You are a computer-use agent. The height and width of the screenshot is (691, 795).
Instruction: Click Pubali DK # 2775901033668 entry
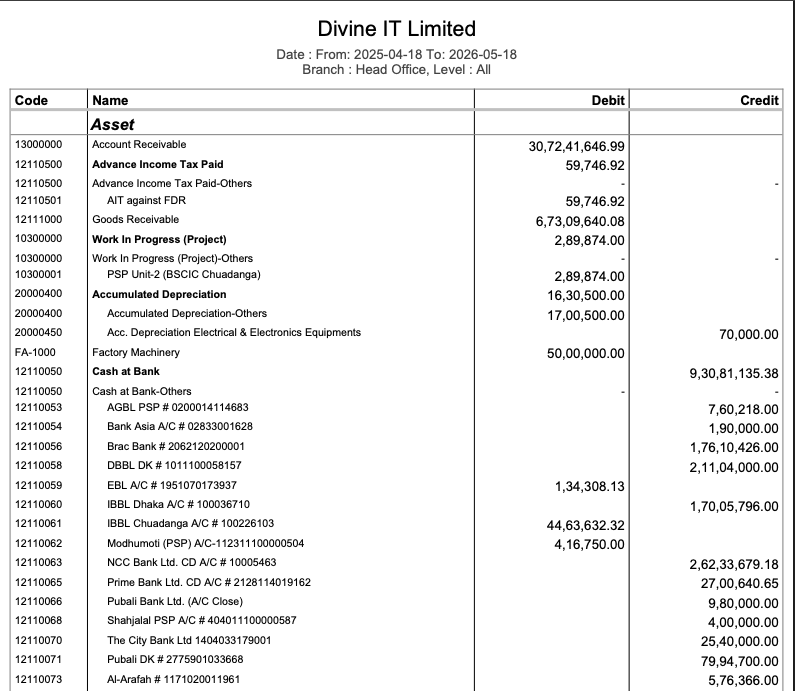(x=175, y=659)
